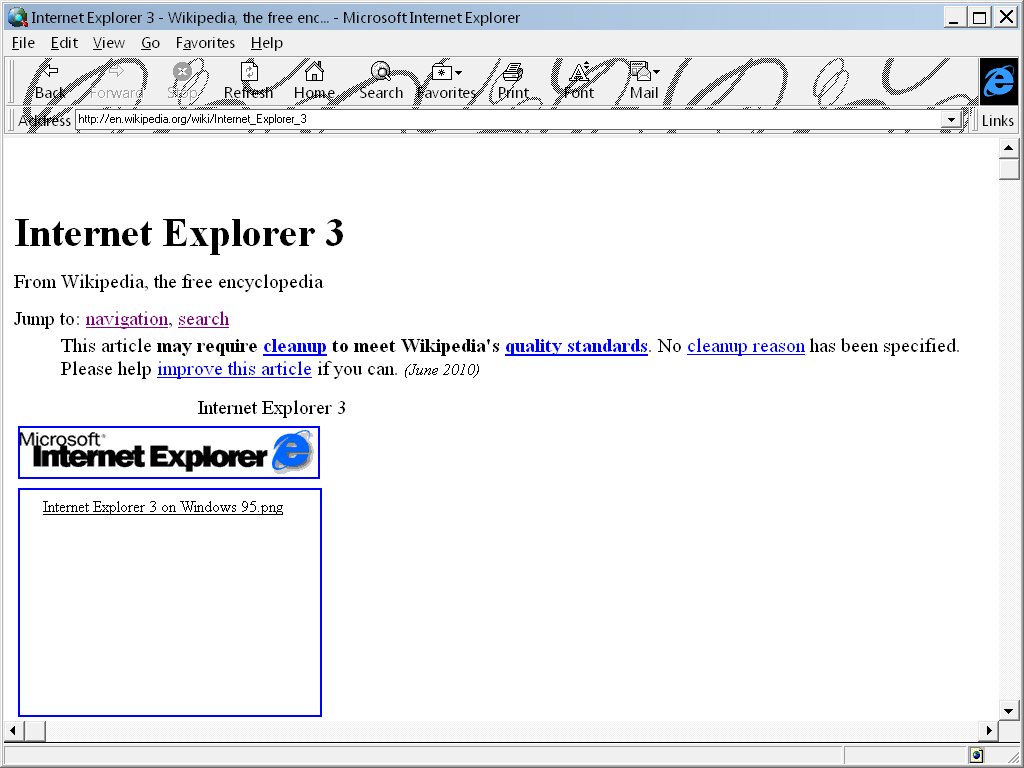Click the status bar globe icon
Viewport: 1024px width, 768px height.
point(975,754)
